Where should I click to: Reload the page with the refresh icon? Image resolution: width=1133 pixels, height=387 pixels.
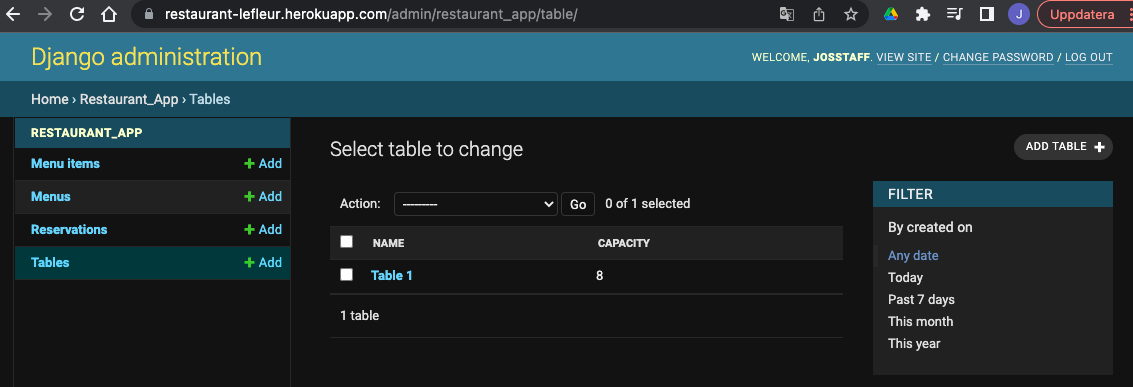click(x=77, y=14)
